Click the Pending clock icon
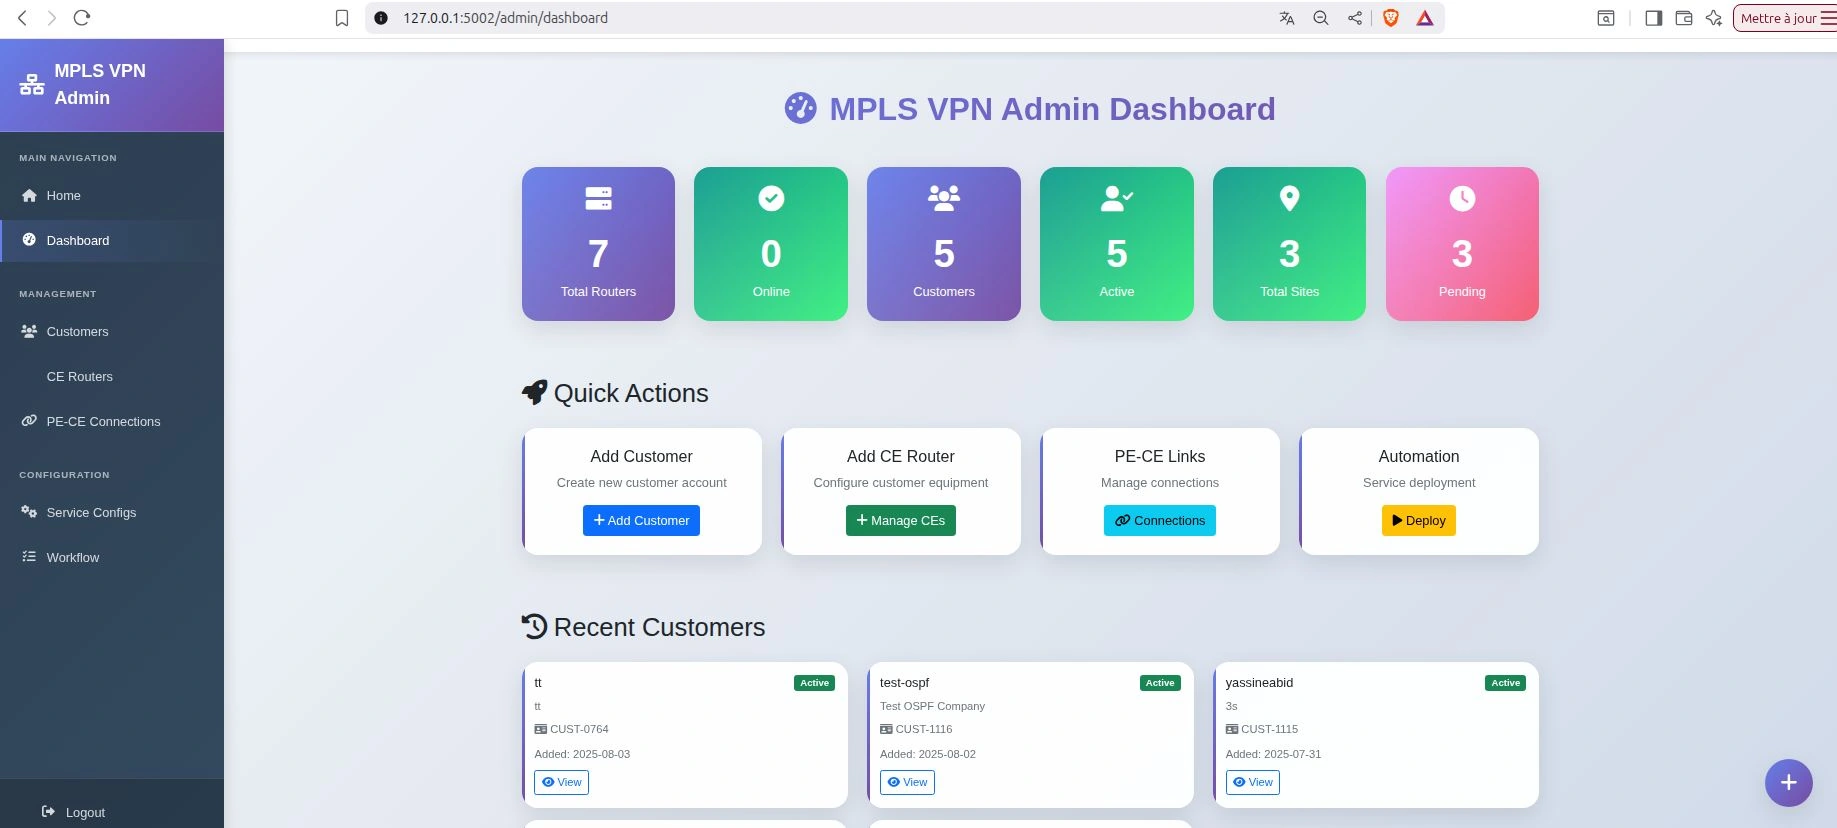 tap(1462, 198)
